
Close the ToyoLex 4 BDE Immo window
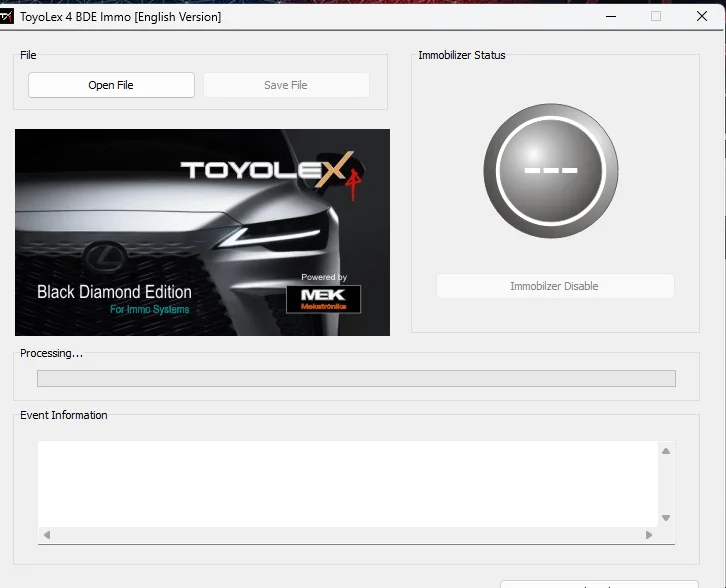(702, 16)
